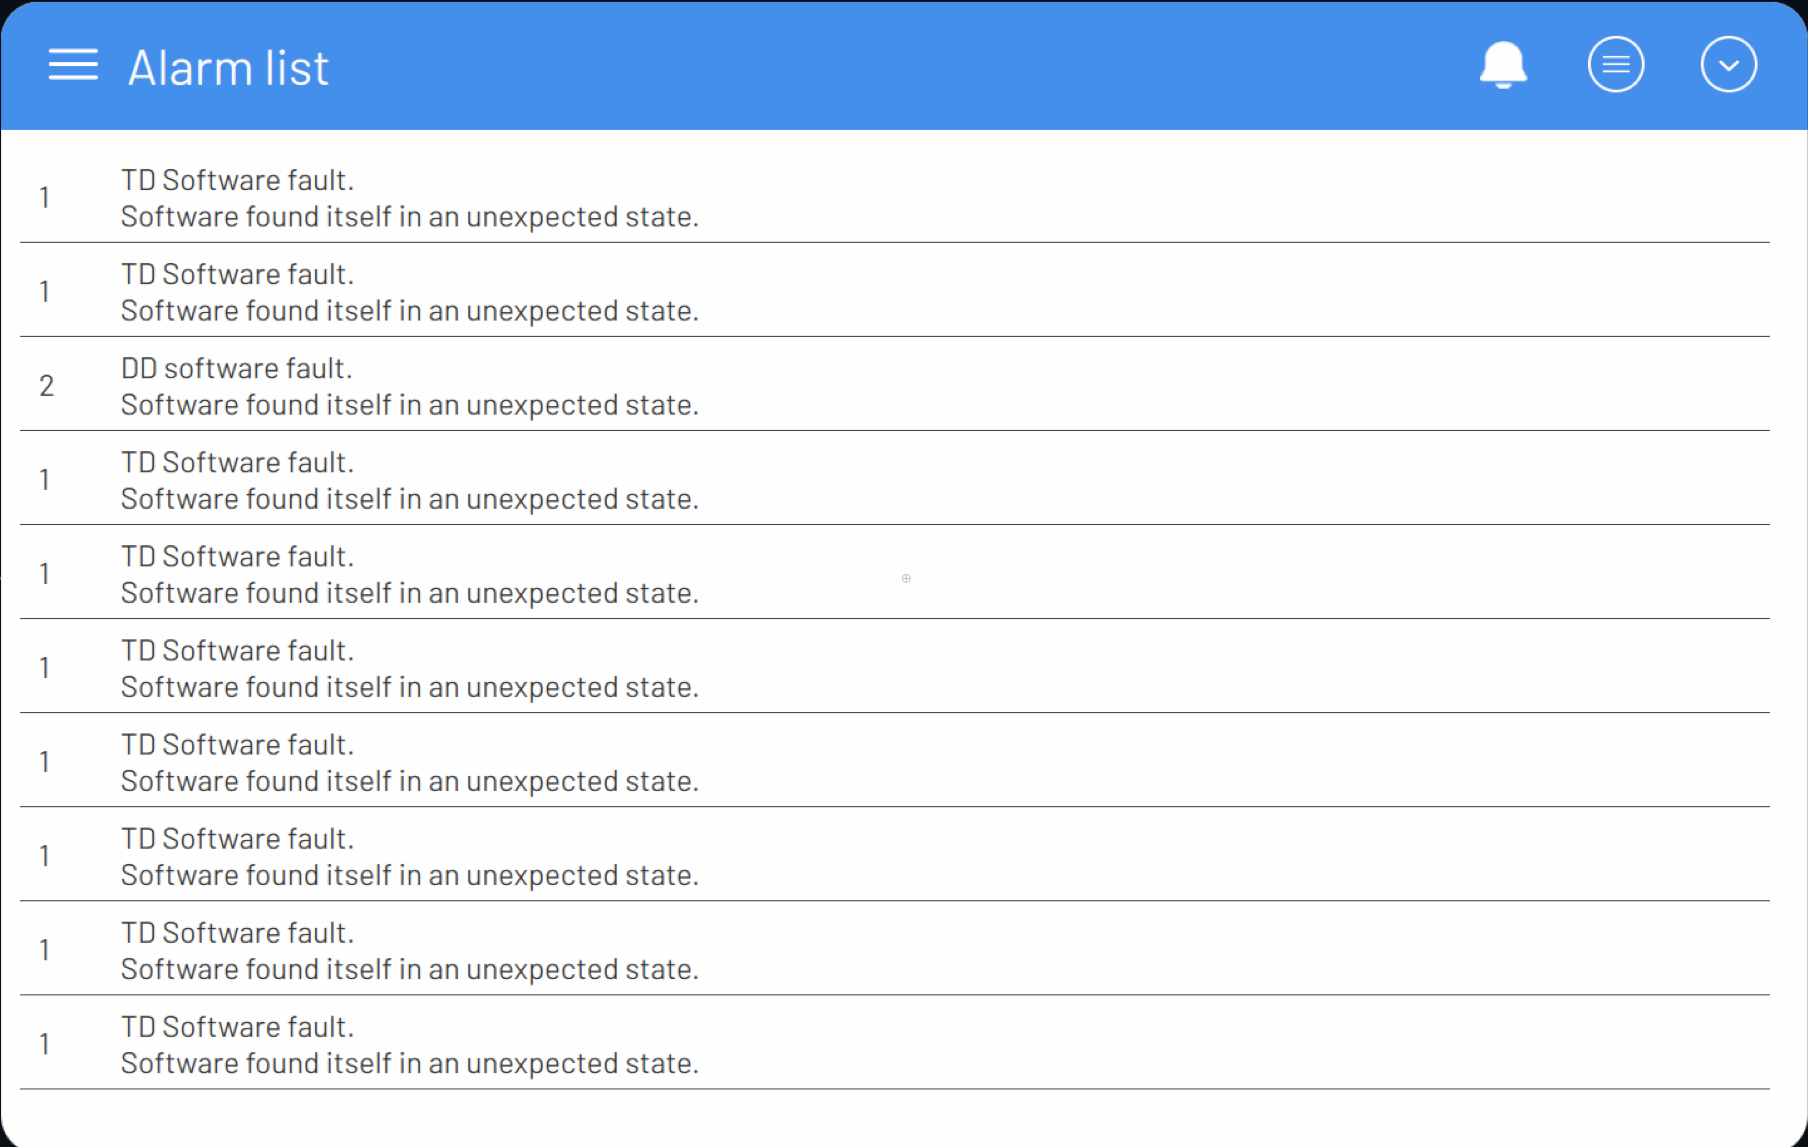1808x1147 pixels.
Task: Select the seventh alarm in the list
Action: (x=237, y=745)
